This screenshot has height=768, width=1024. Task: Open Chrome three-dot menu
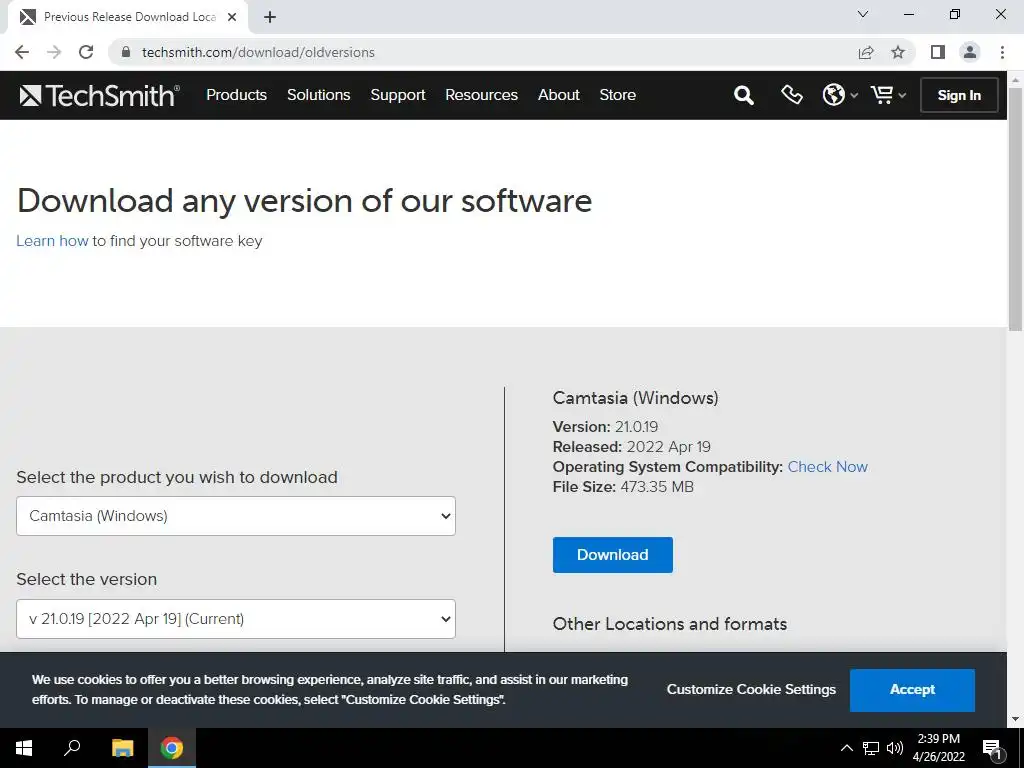1002,52
